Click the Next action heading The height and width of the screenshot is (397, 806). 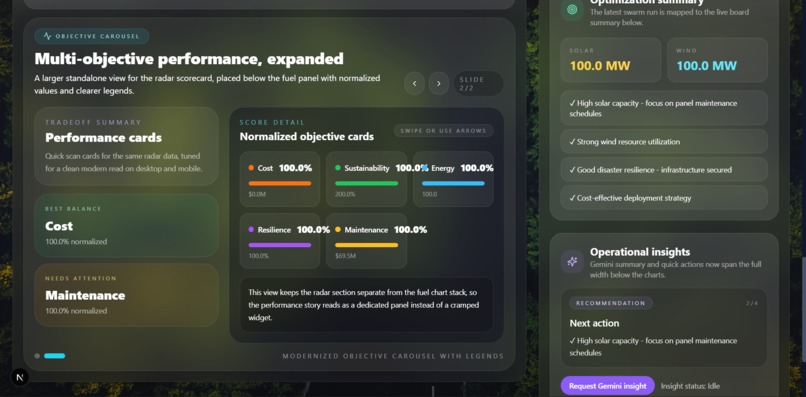tap(594, 323)
